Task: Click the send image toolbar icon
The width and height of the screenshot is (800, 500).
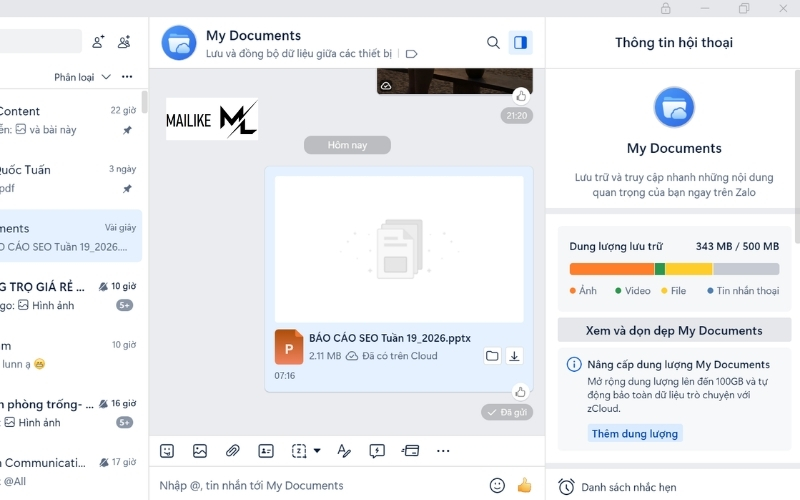Action: 200,451
